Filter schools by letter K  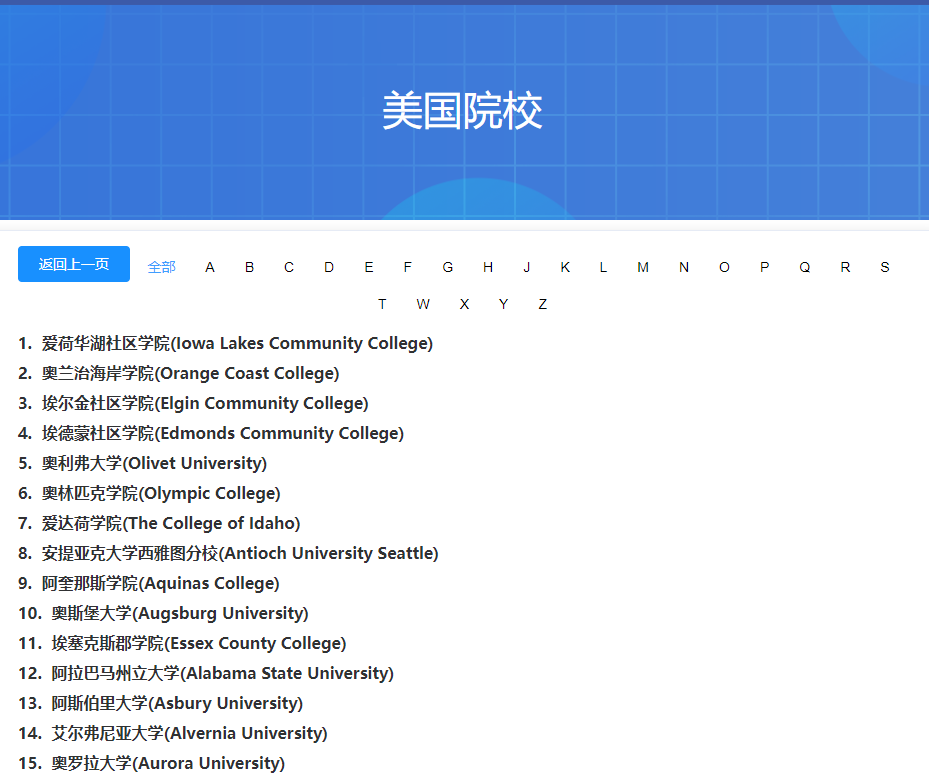pos(565,267)
